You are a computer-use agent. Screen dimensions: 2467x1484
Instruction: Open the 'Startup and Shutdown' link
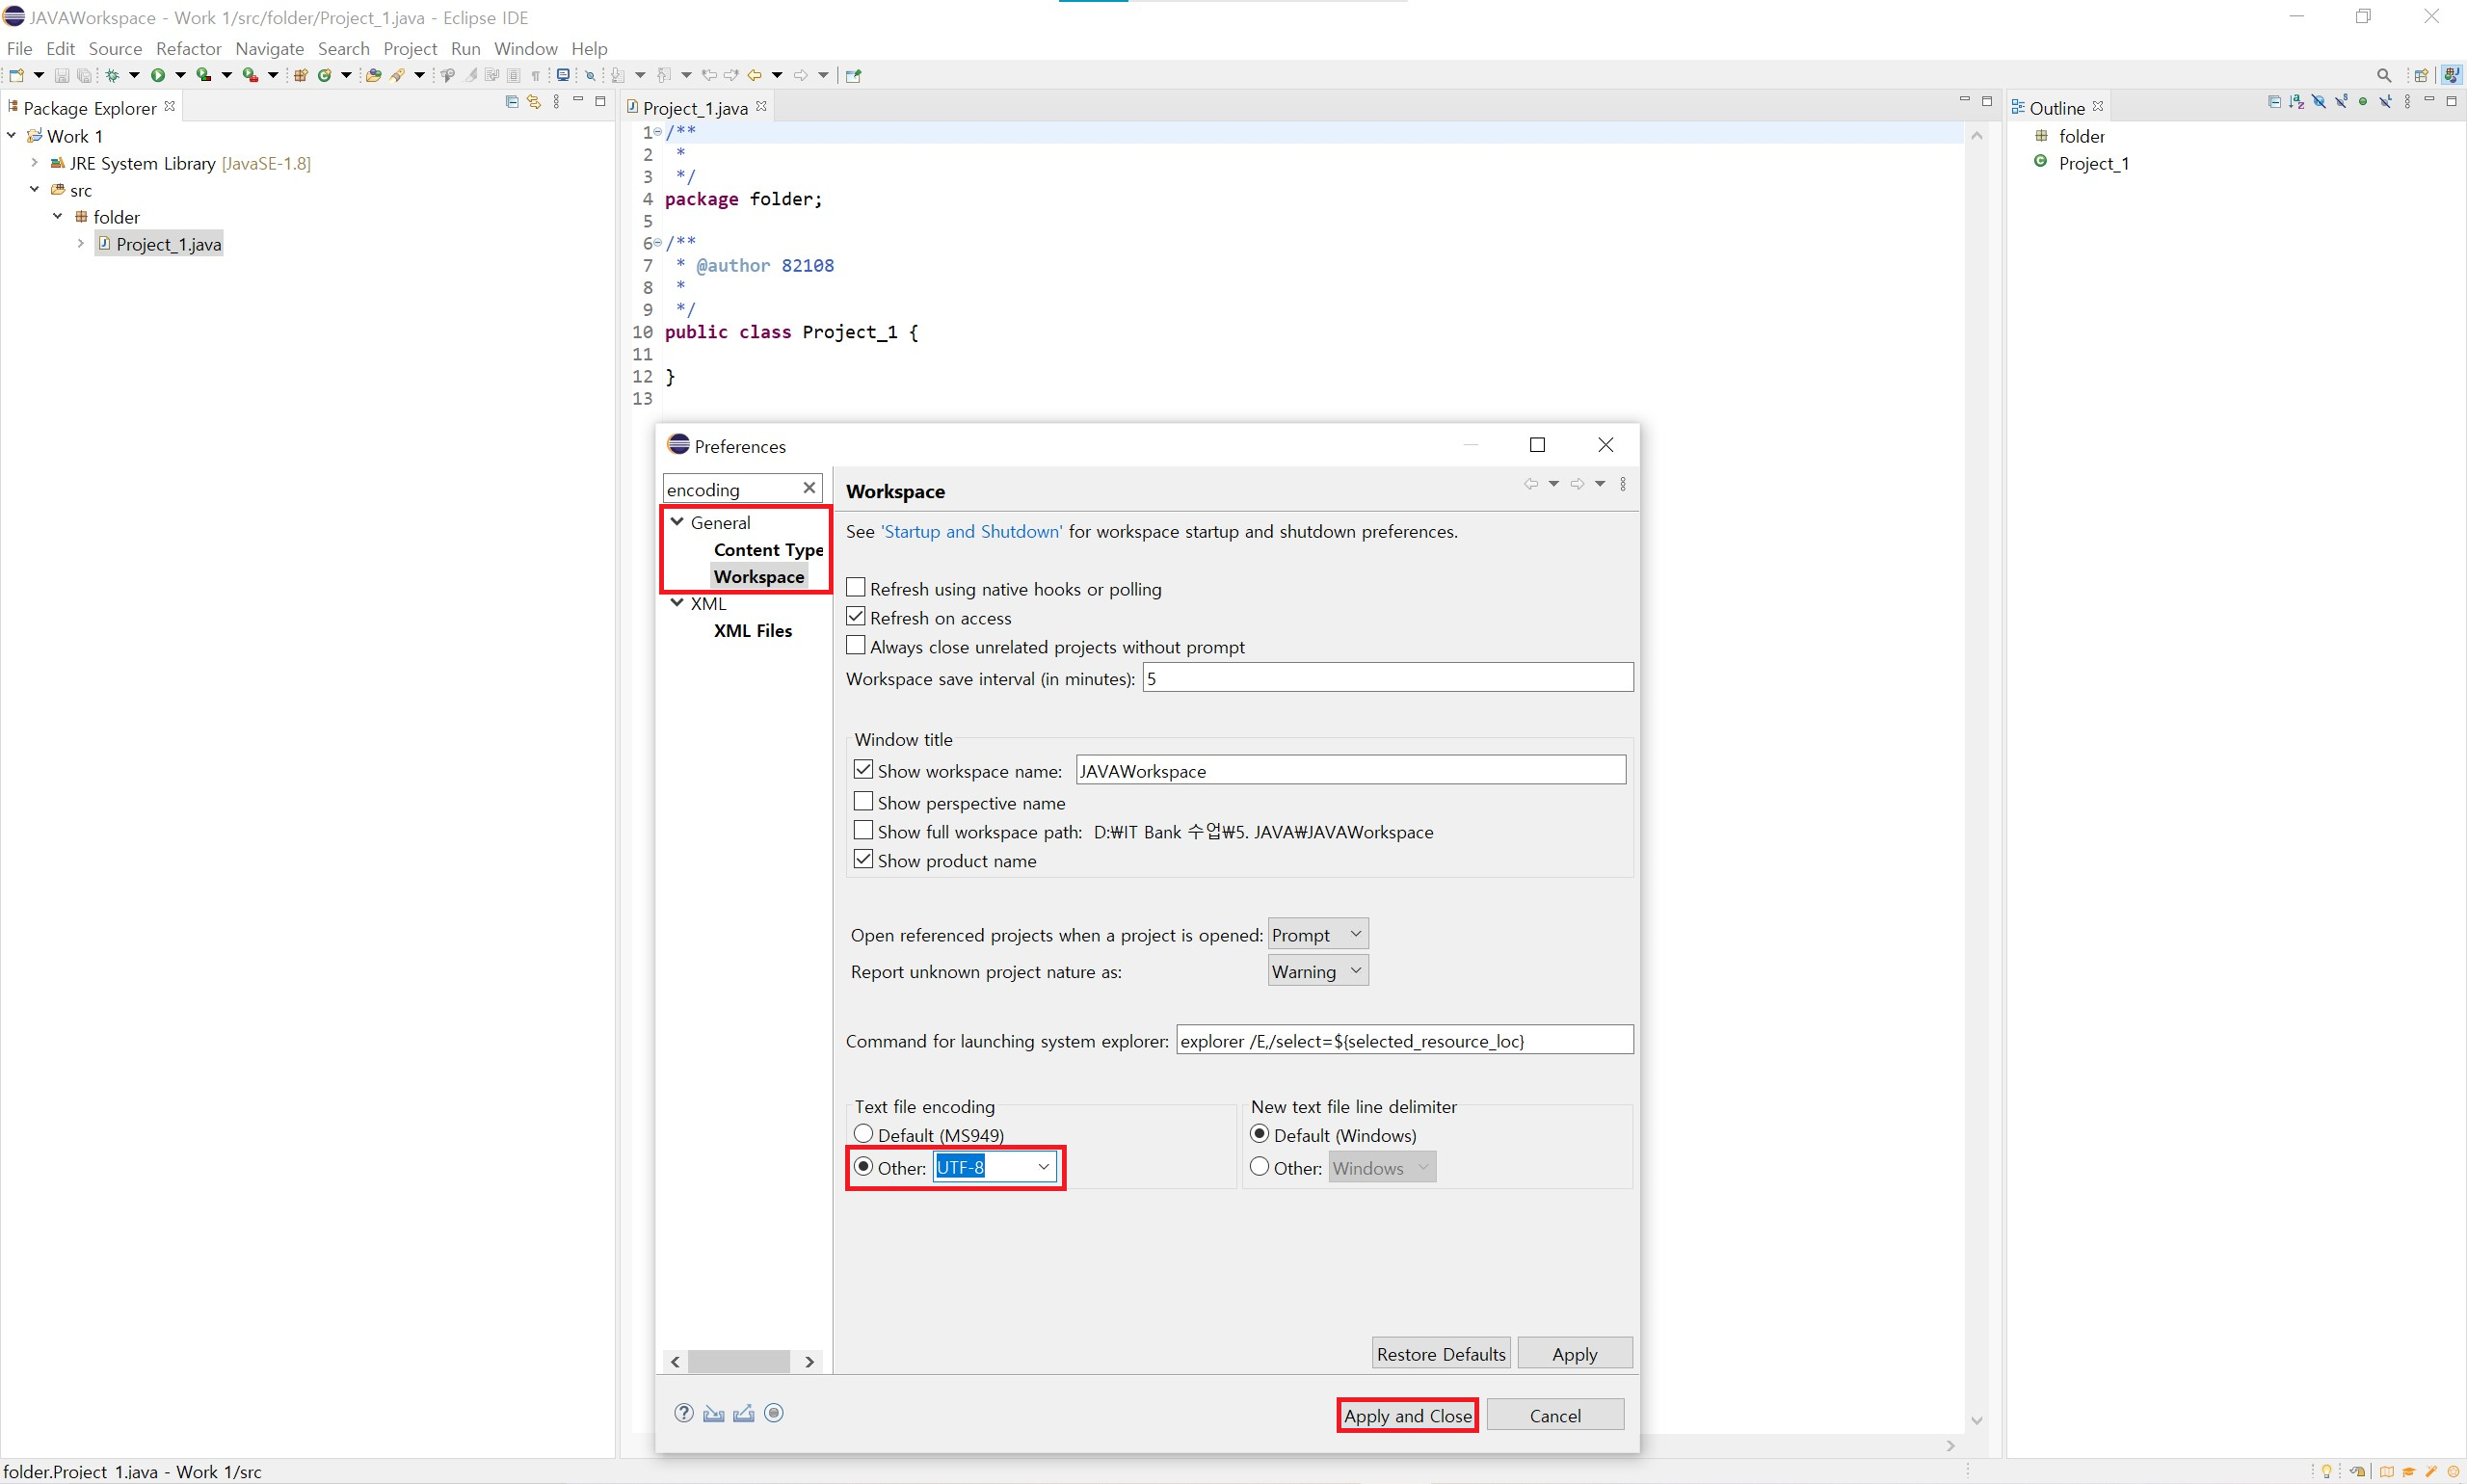coord(971,531)
